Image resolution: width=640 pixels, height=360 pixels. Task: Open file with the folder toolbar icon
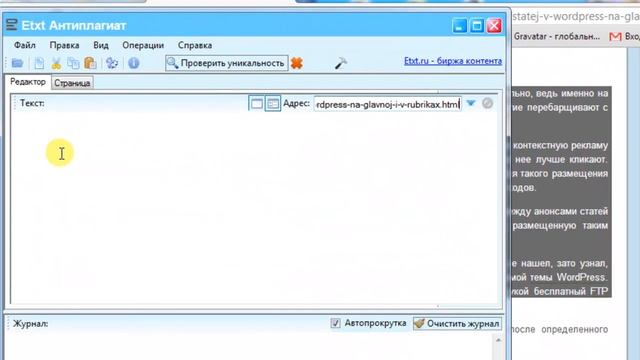pos(17,63)
